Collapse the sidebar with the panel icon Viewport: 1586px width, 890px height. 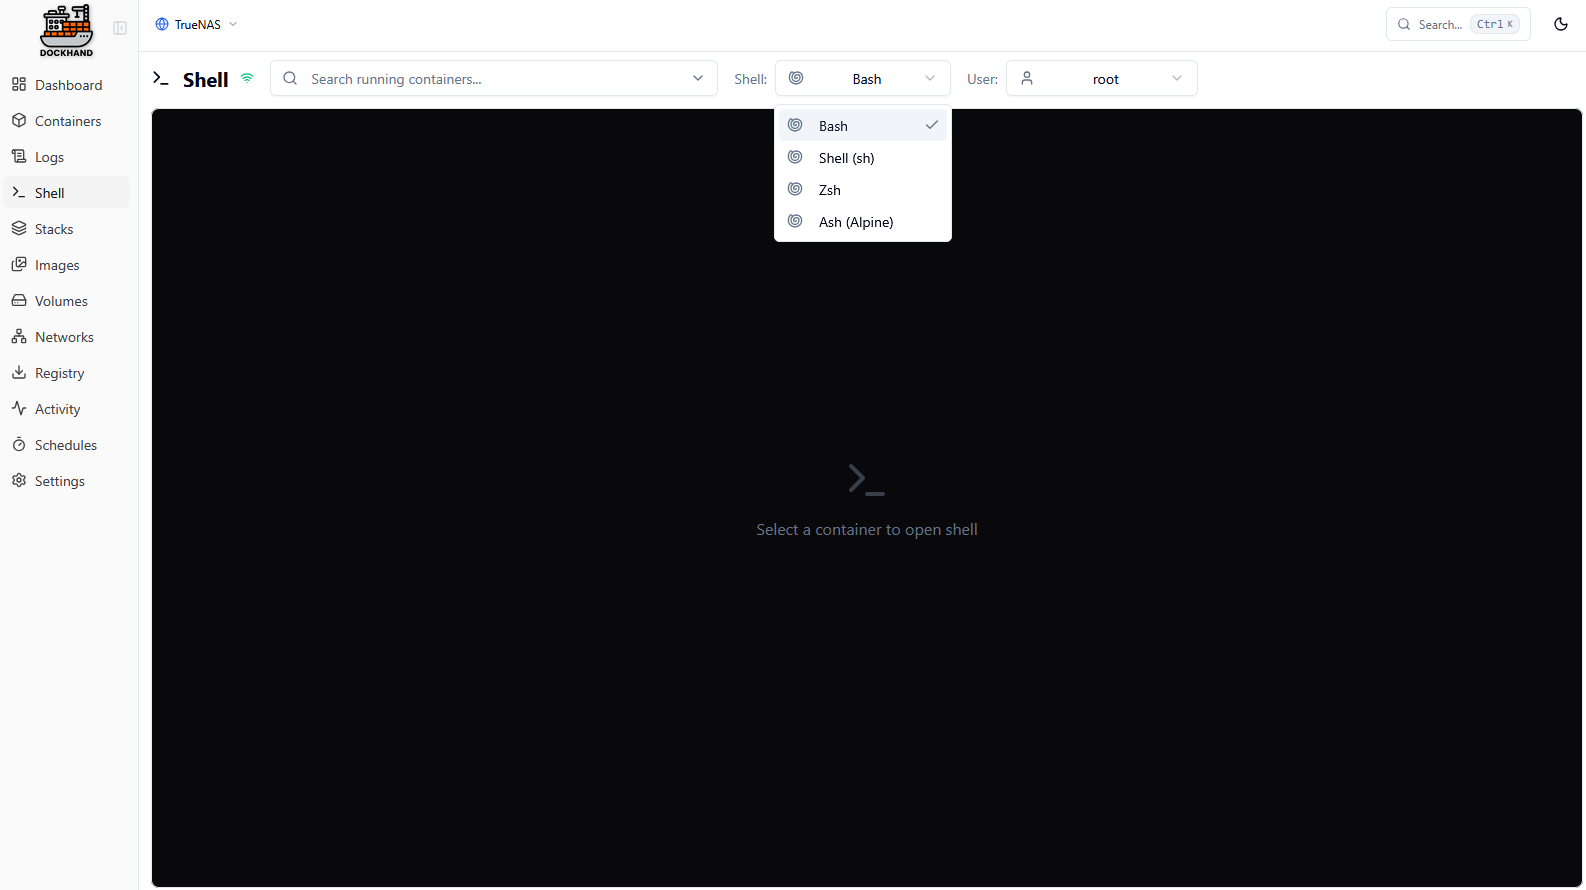point(120,28)
